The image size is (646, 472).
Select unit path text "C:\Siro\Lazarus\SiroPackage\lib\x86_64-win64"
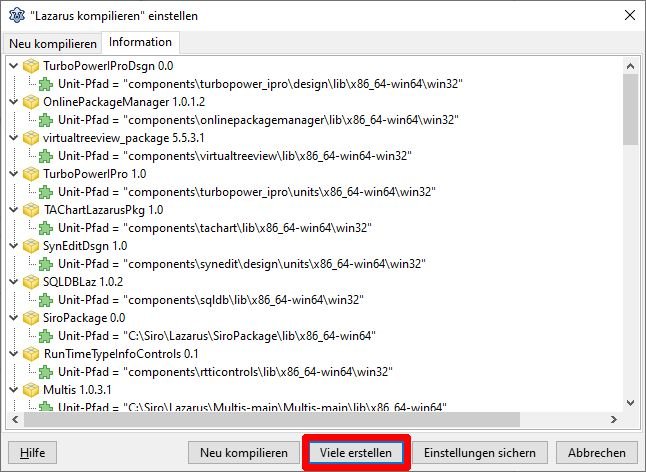(x=250, y=336)
